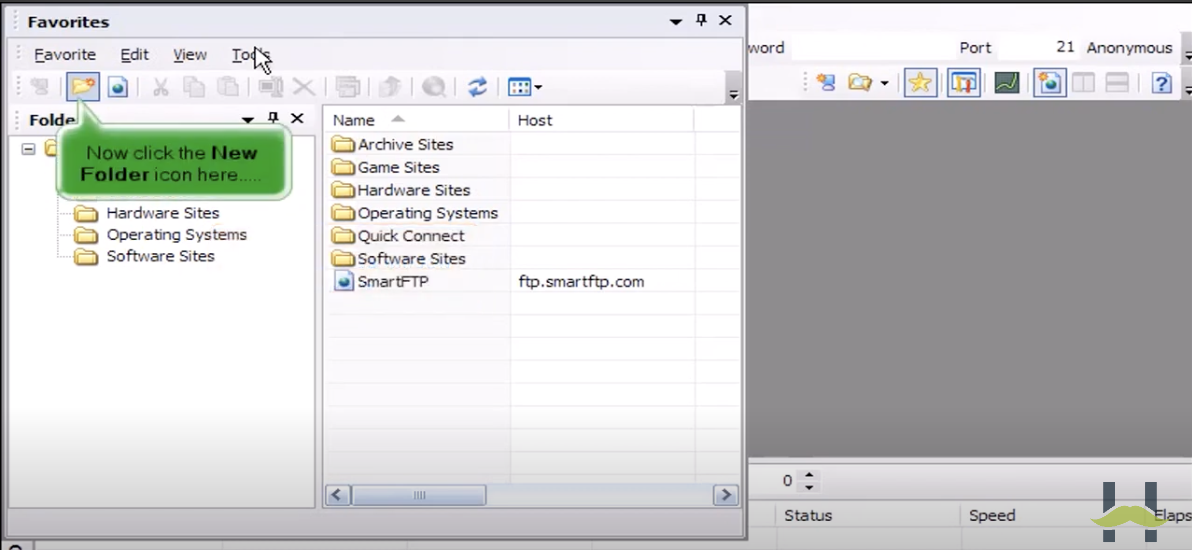This screenshot has height=550, width=1192.
Task: Open the Edit menu in Favorites
Action: (x=135, y=55)
